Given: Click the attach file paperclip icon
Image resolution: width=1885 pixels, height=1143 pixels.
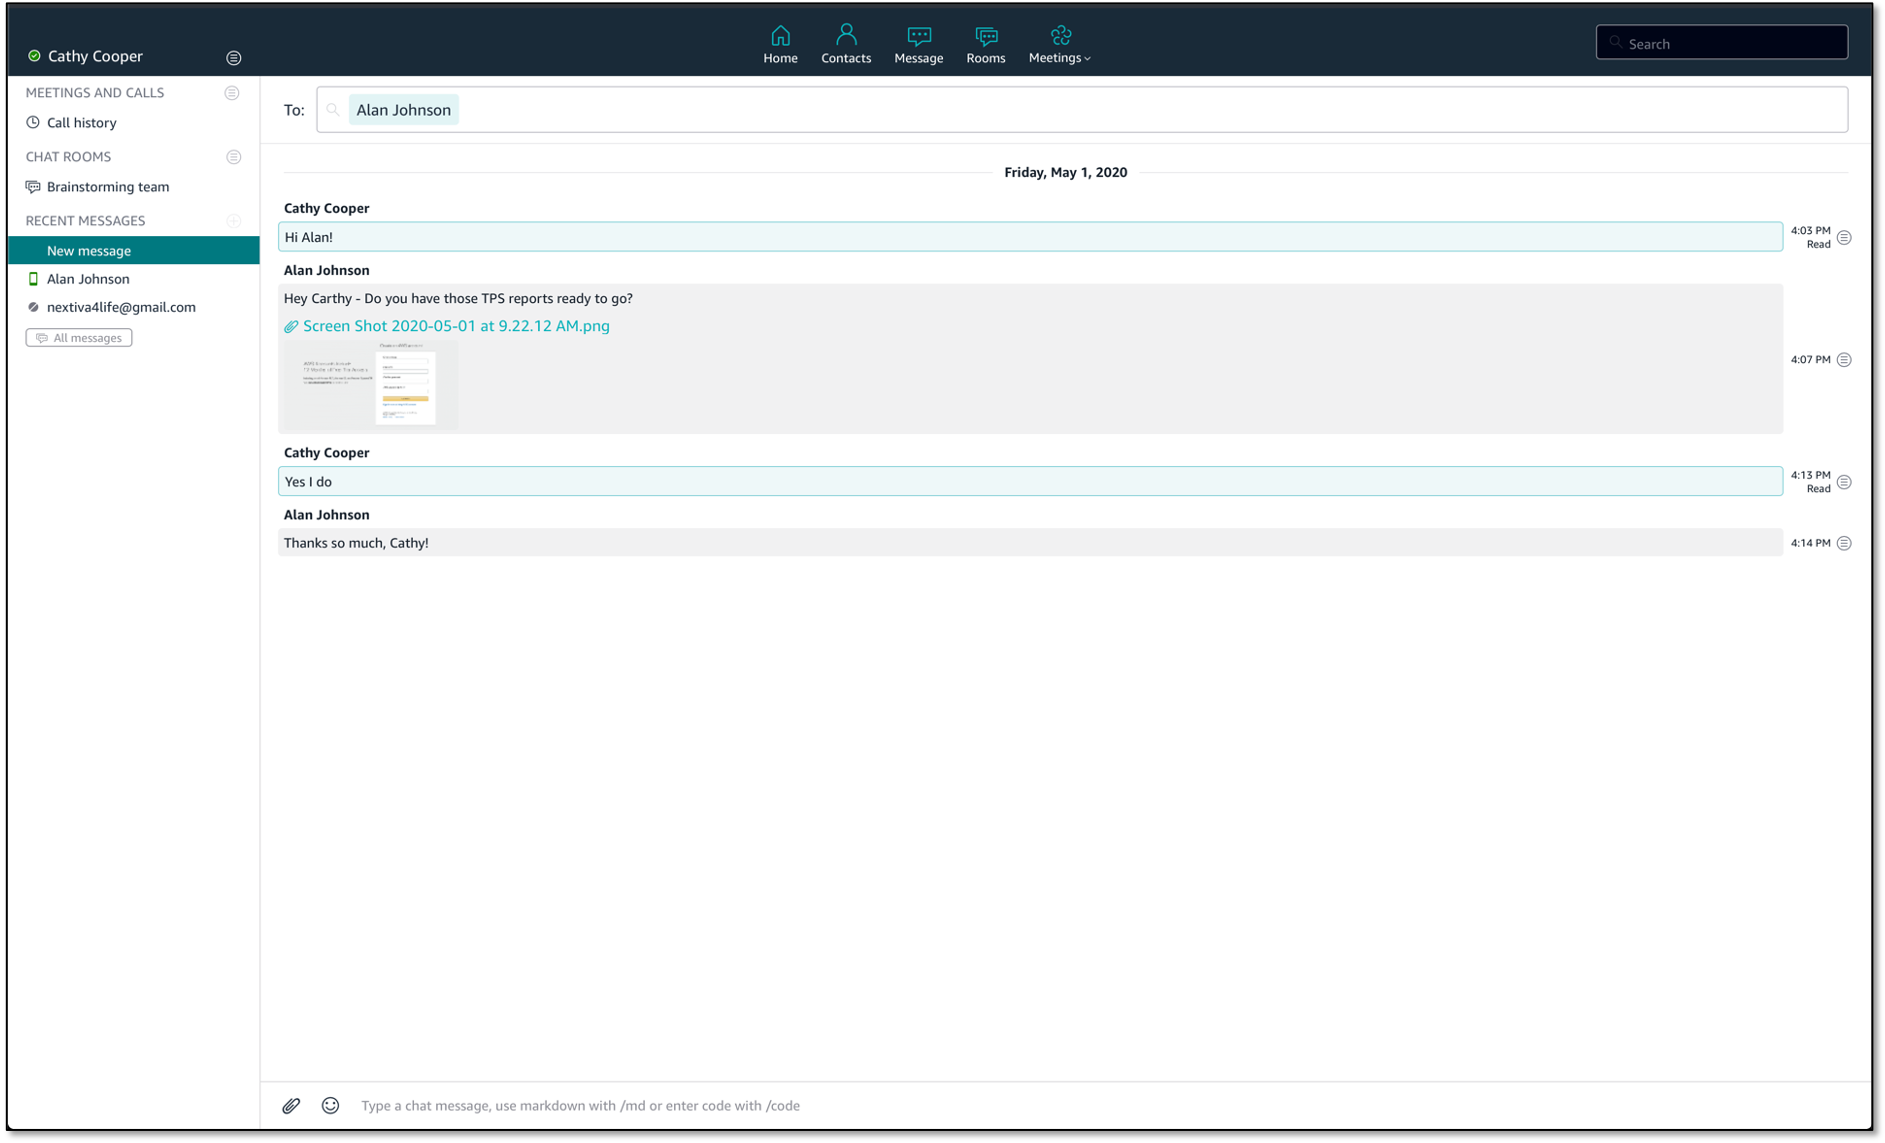Looking at the screenshot, I should [291, 1105].
